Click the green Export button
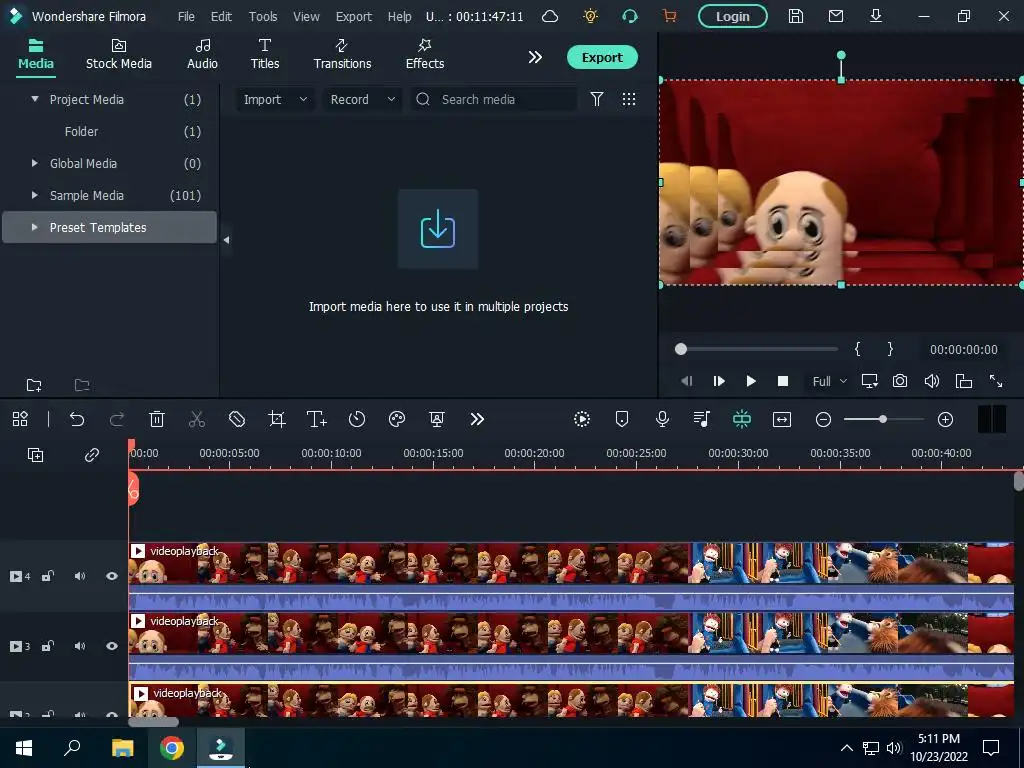Screen dimensions: 1024x768 point(602,57)
